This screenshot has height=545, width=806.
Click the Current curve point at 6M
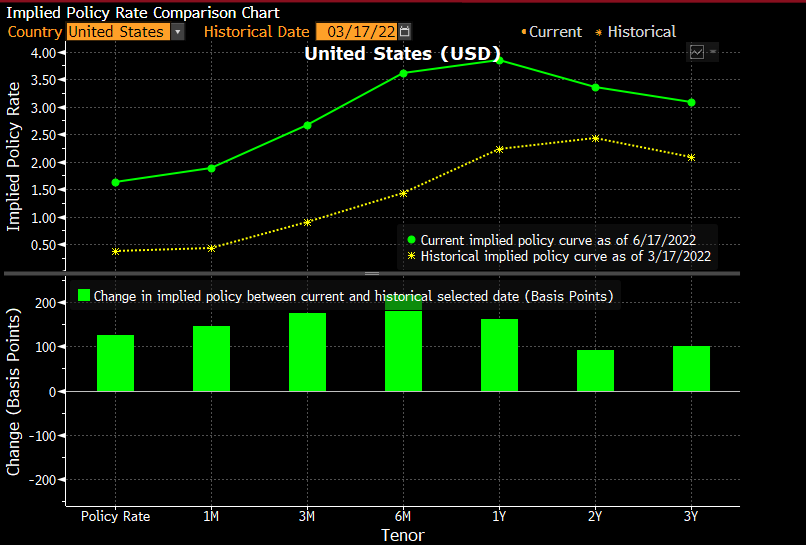click(x=403, y=73)
